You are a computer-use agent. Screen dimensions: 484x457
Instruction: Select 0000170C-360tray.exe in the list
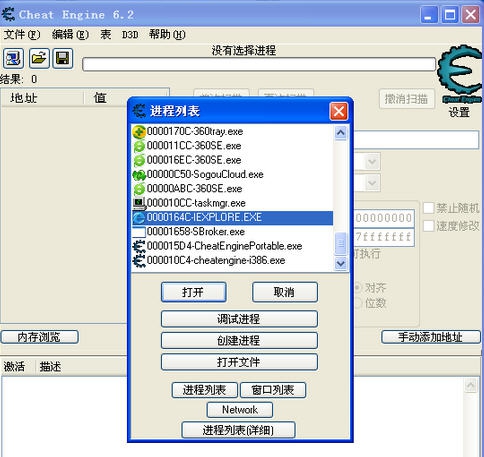point(232,132)
